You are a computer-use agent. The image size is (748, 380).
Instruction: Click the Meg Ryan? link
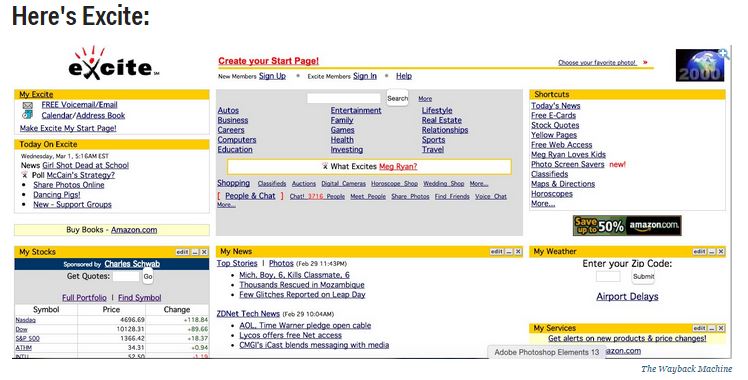[x=398, y=166]
